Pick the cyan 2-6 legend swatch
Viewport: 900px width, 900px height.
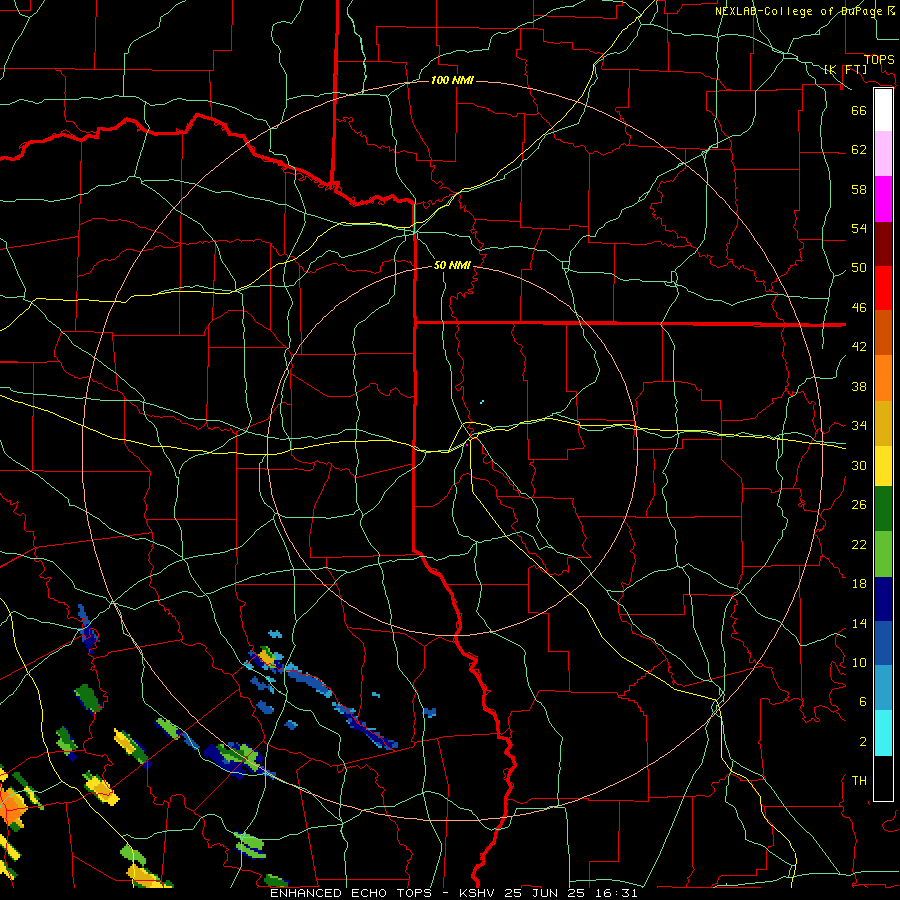(x=883, y=733)
